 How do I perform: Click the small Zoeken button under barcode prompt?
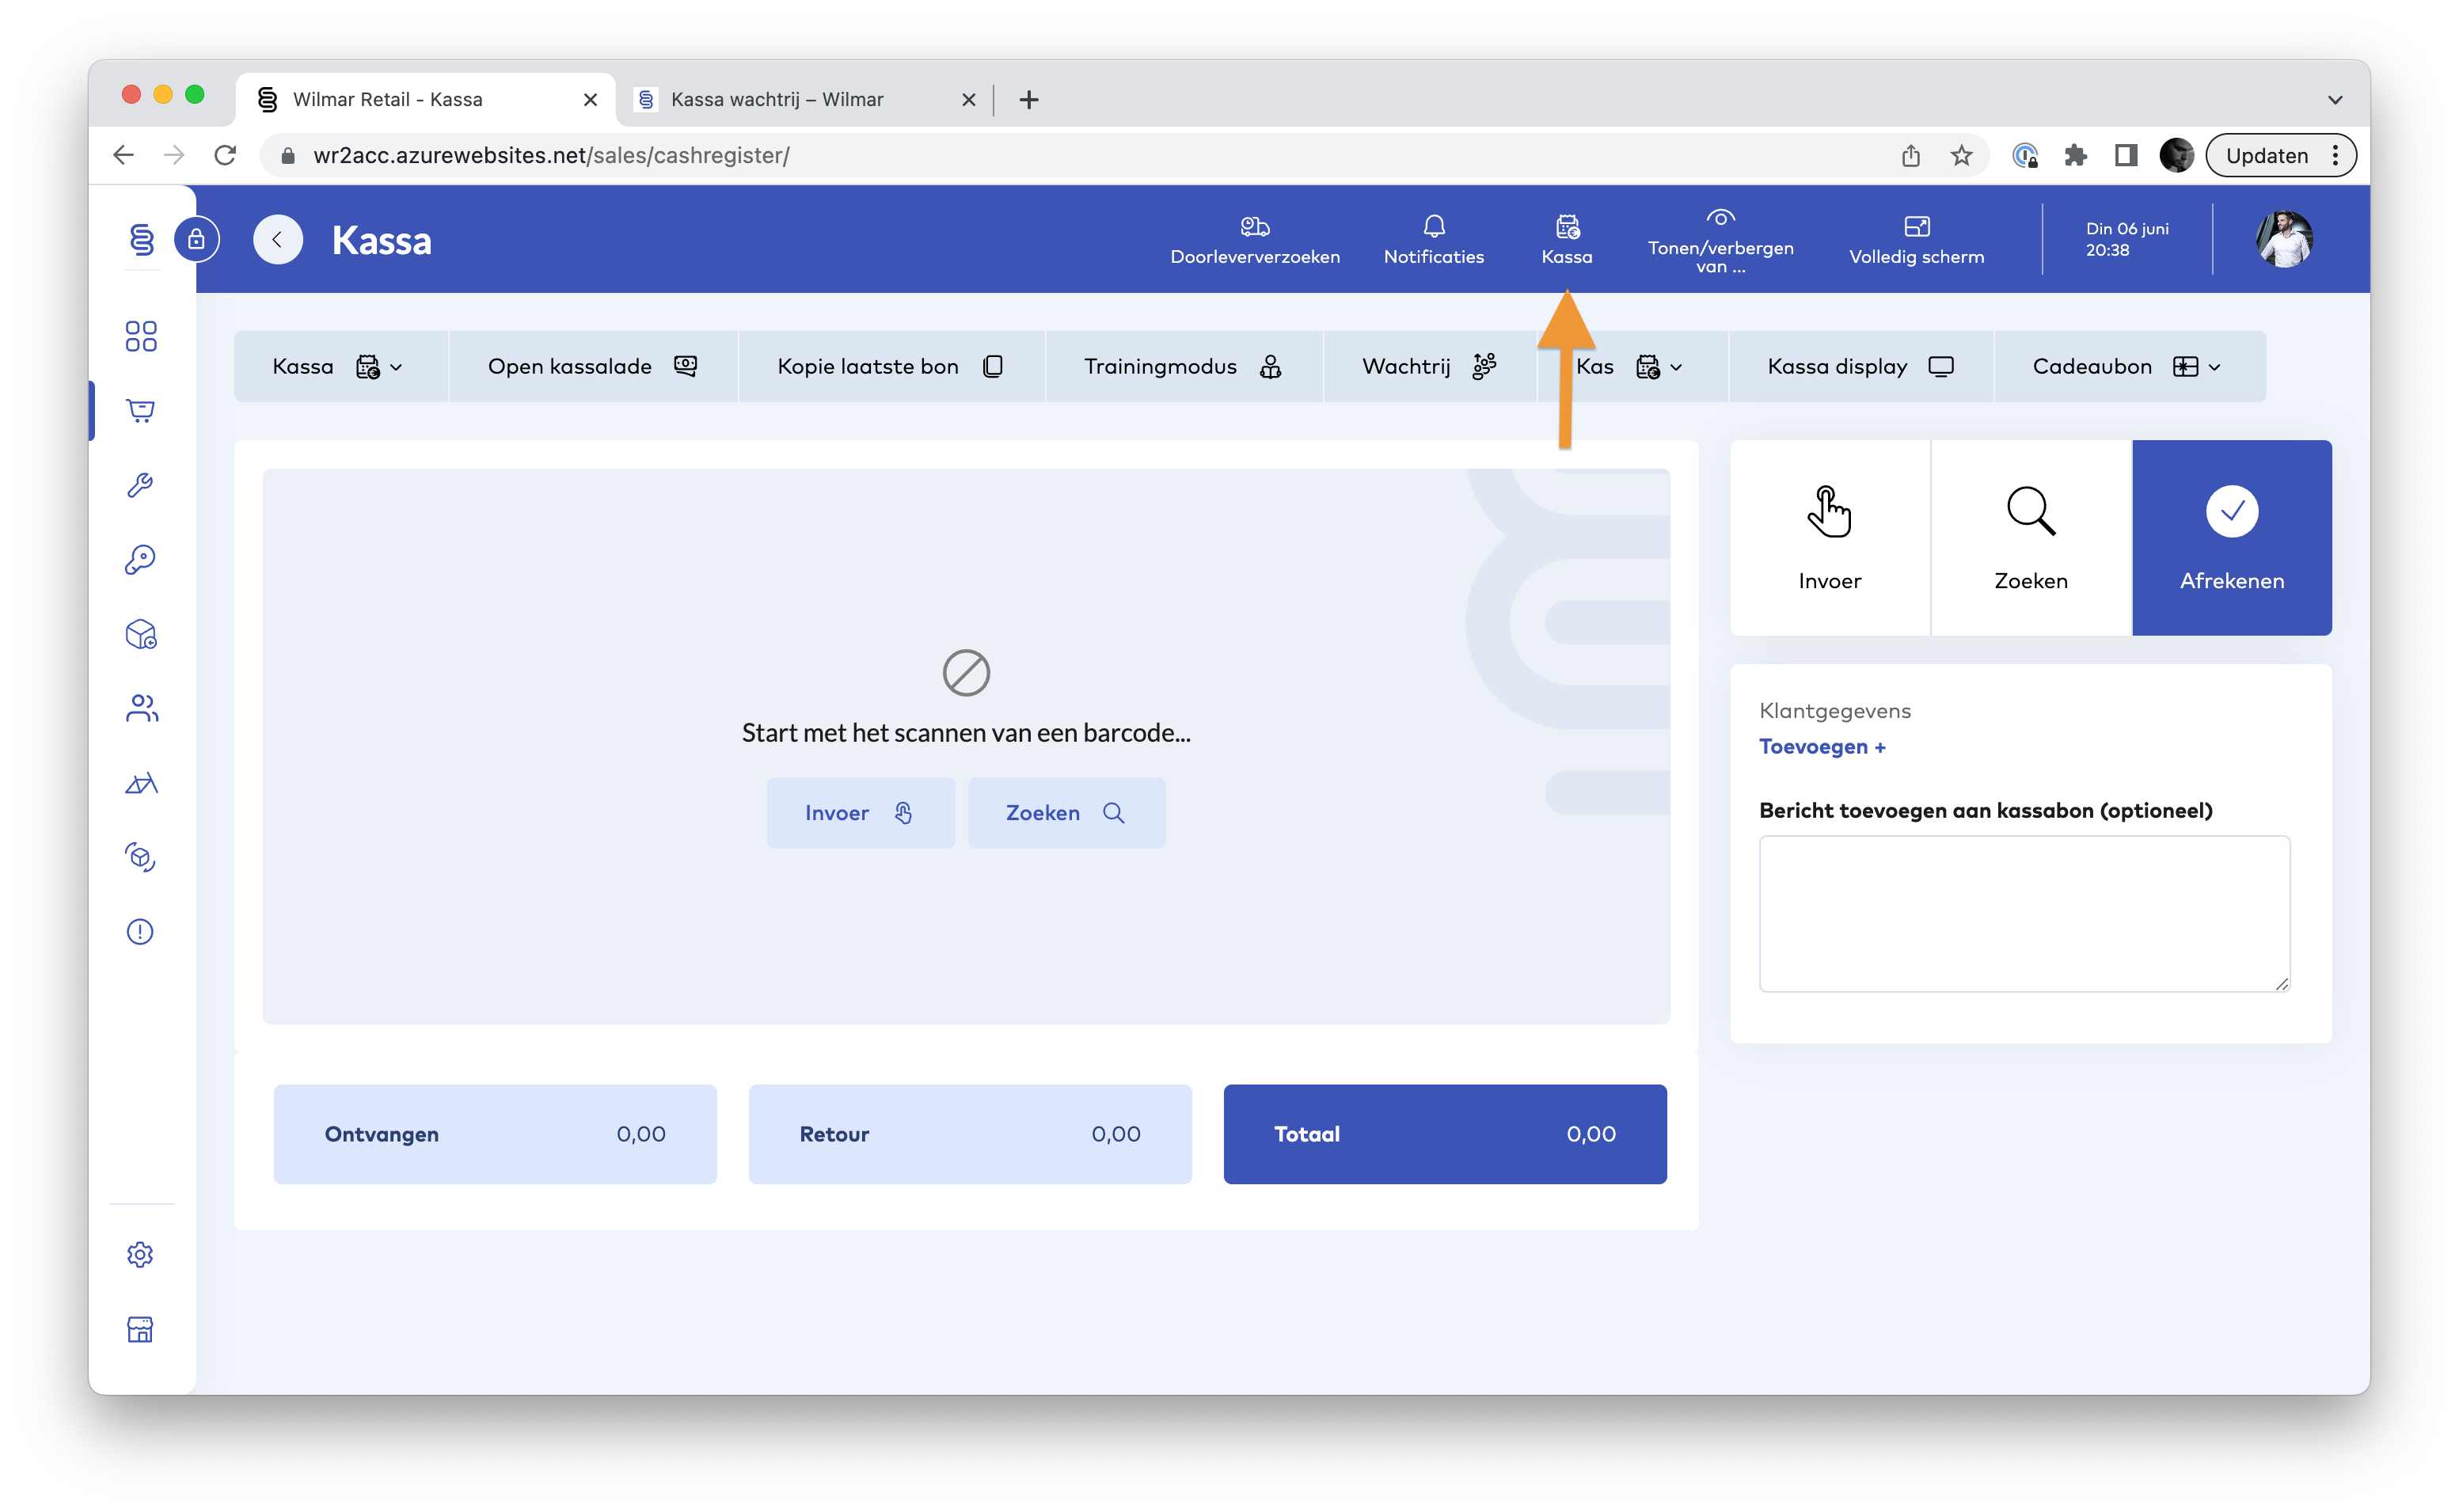[1066, 813]
